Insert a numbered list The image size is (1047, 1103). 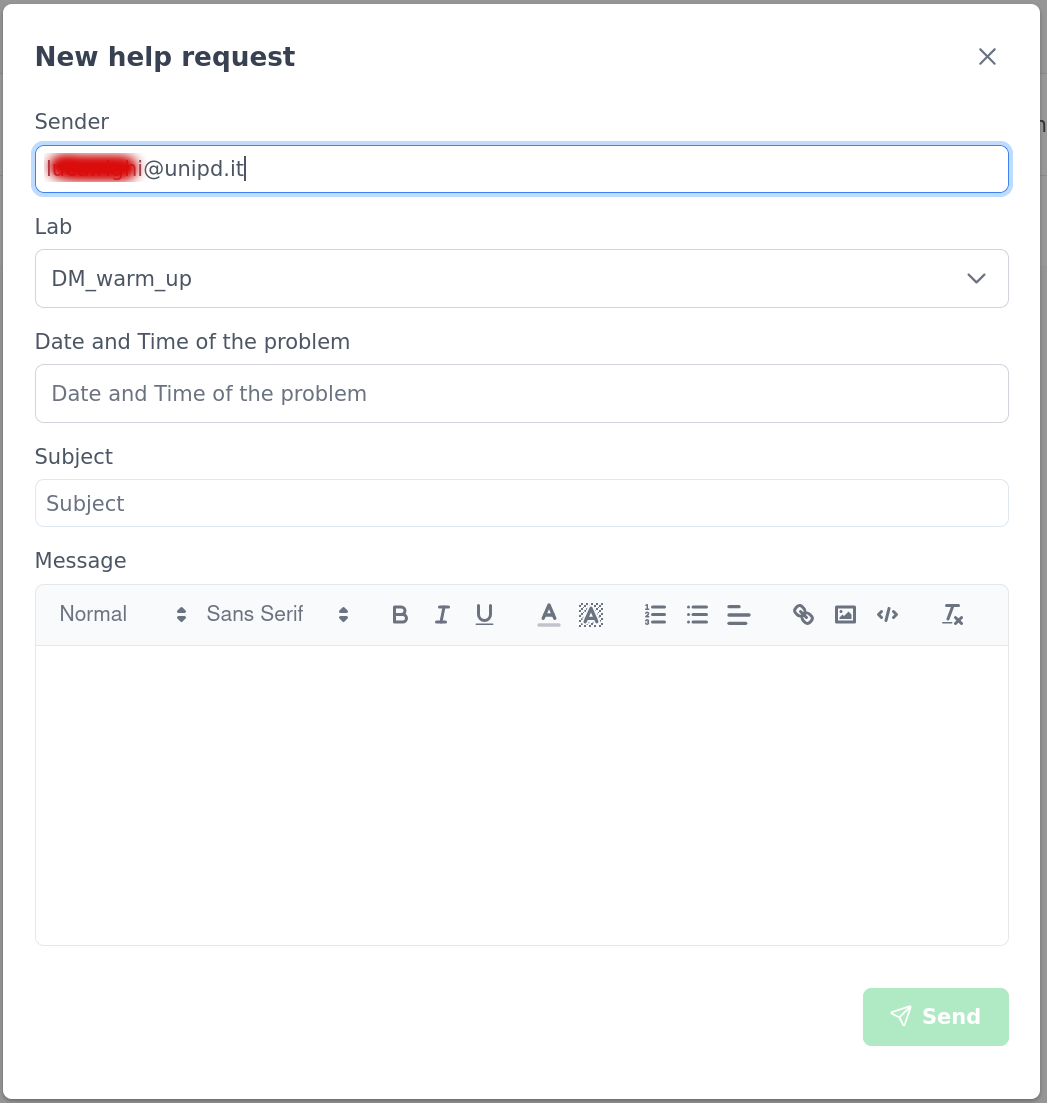pyautogui.click(x=655, y=615)
